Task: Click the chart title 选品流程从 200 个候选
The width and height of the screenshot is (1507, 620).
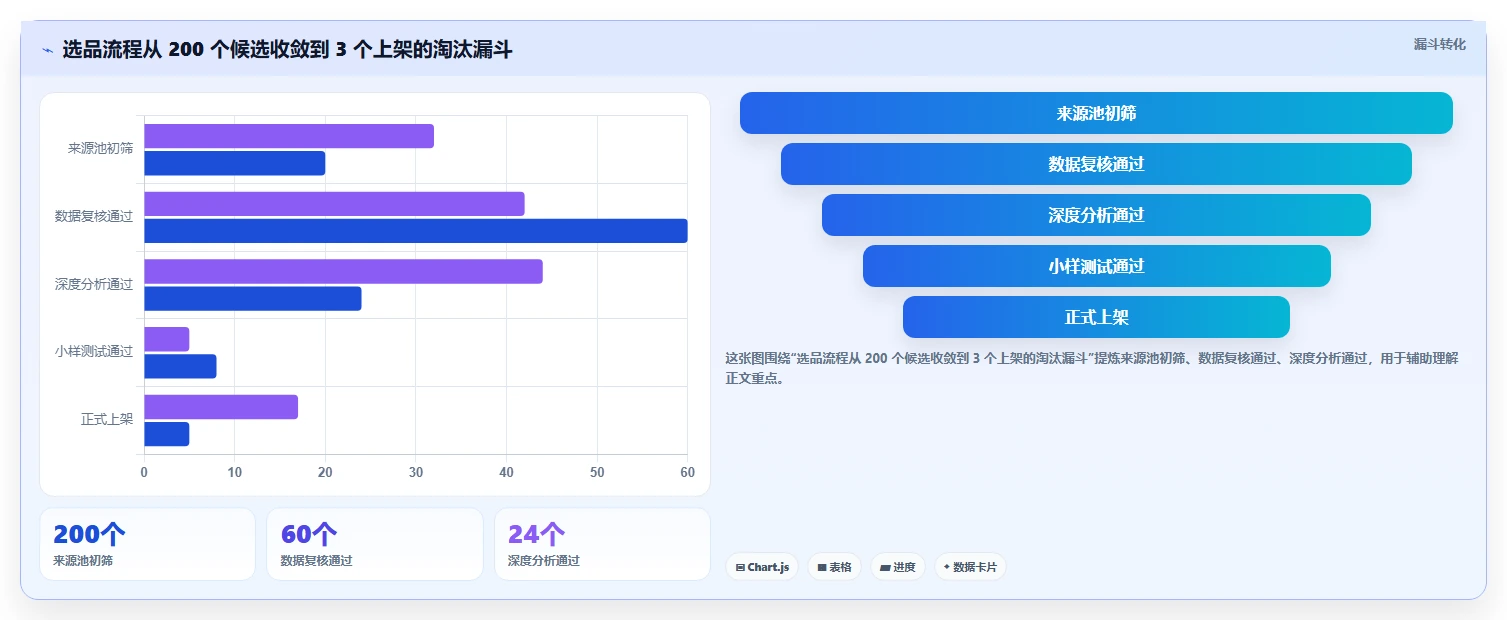Action: (287, 50)
